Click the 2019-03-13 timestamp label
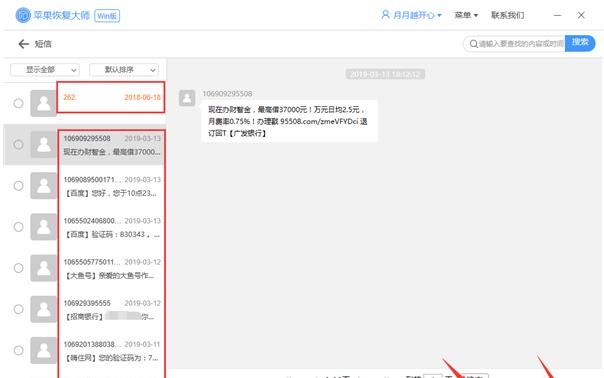 point(385,74)
